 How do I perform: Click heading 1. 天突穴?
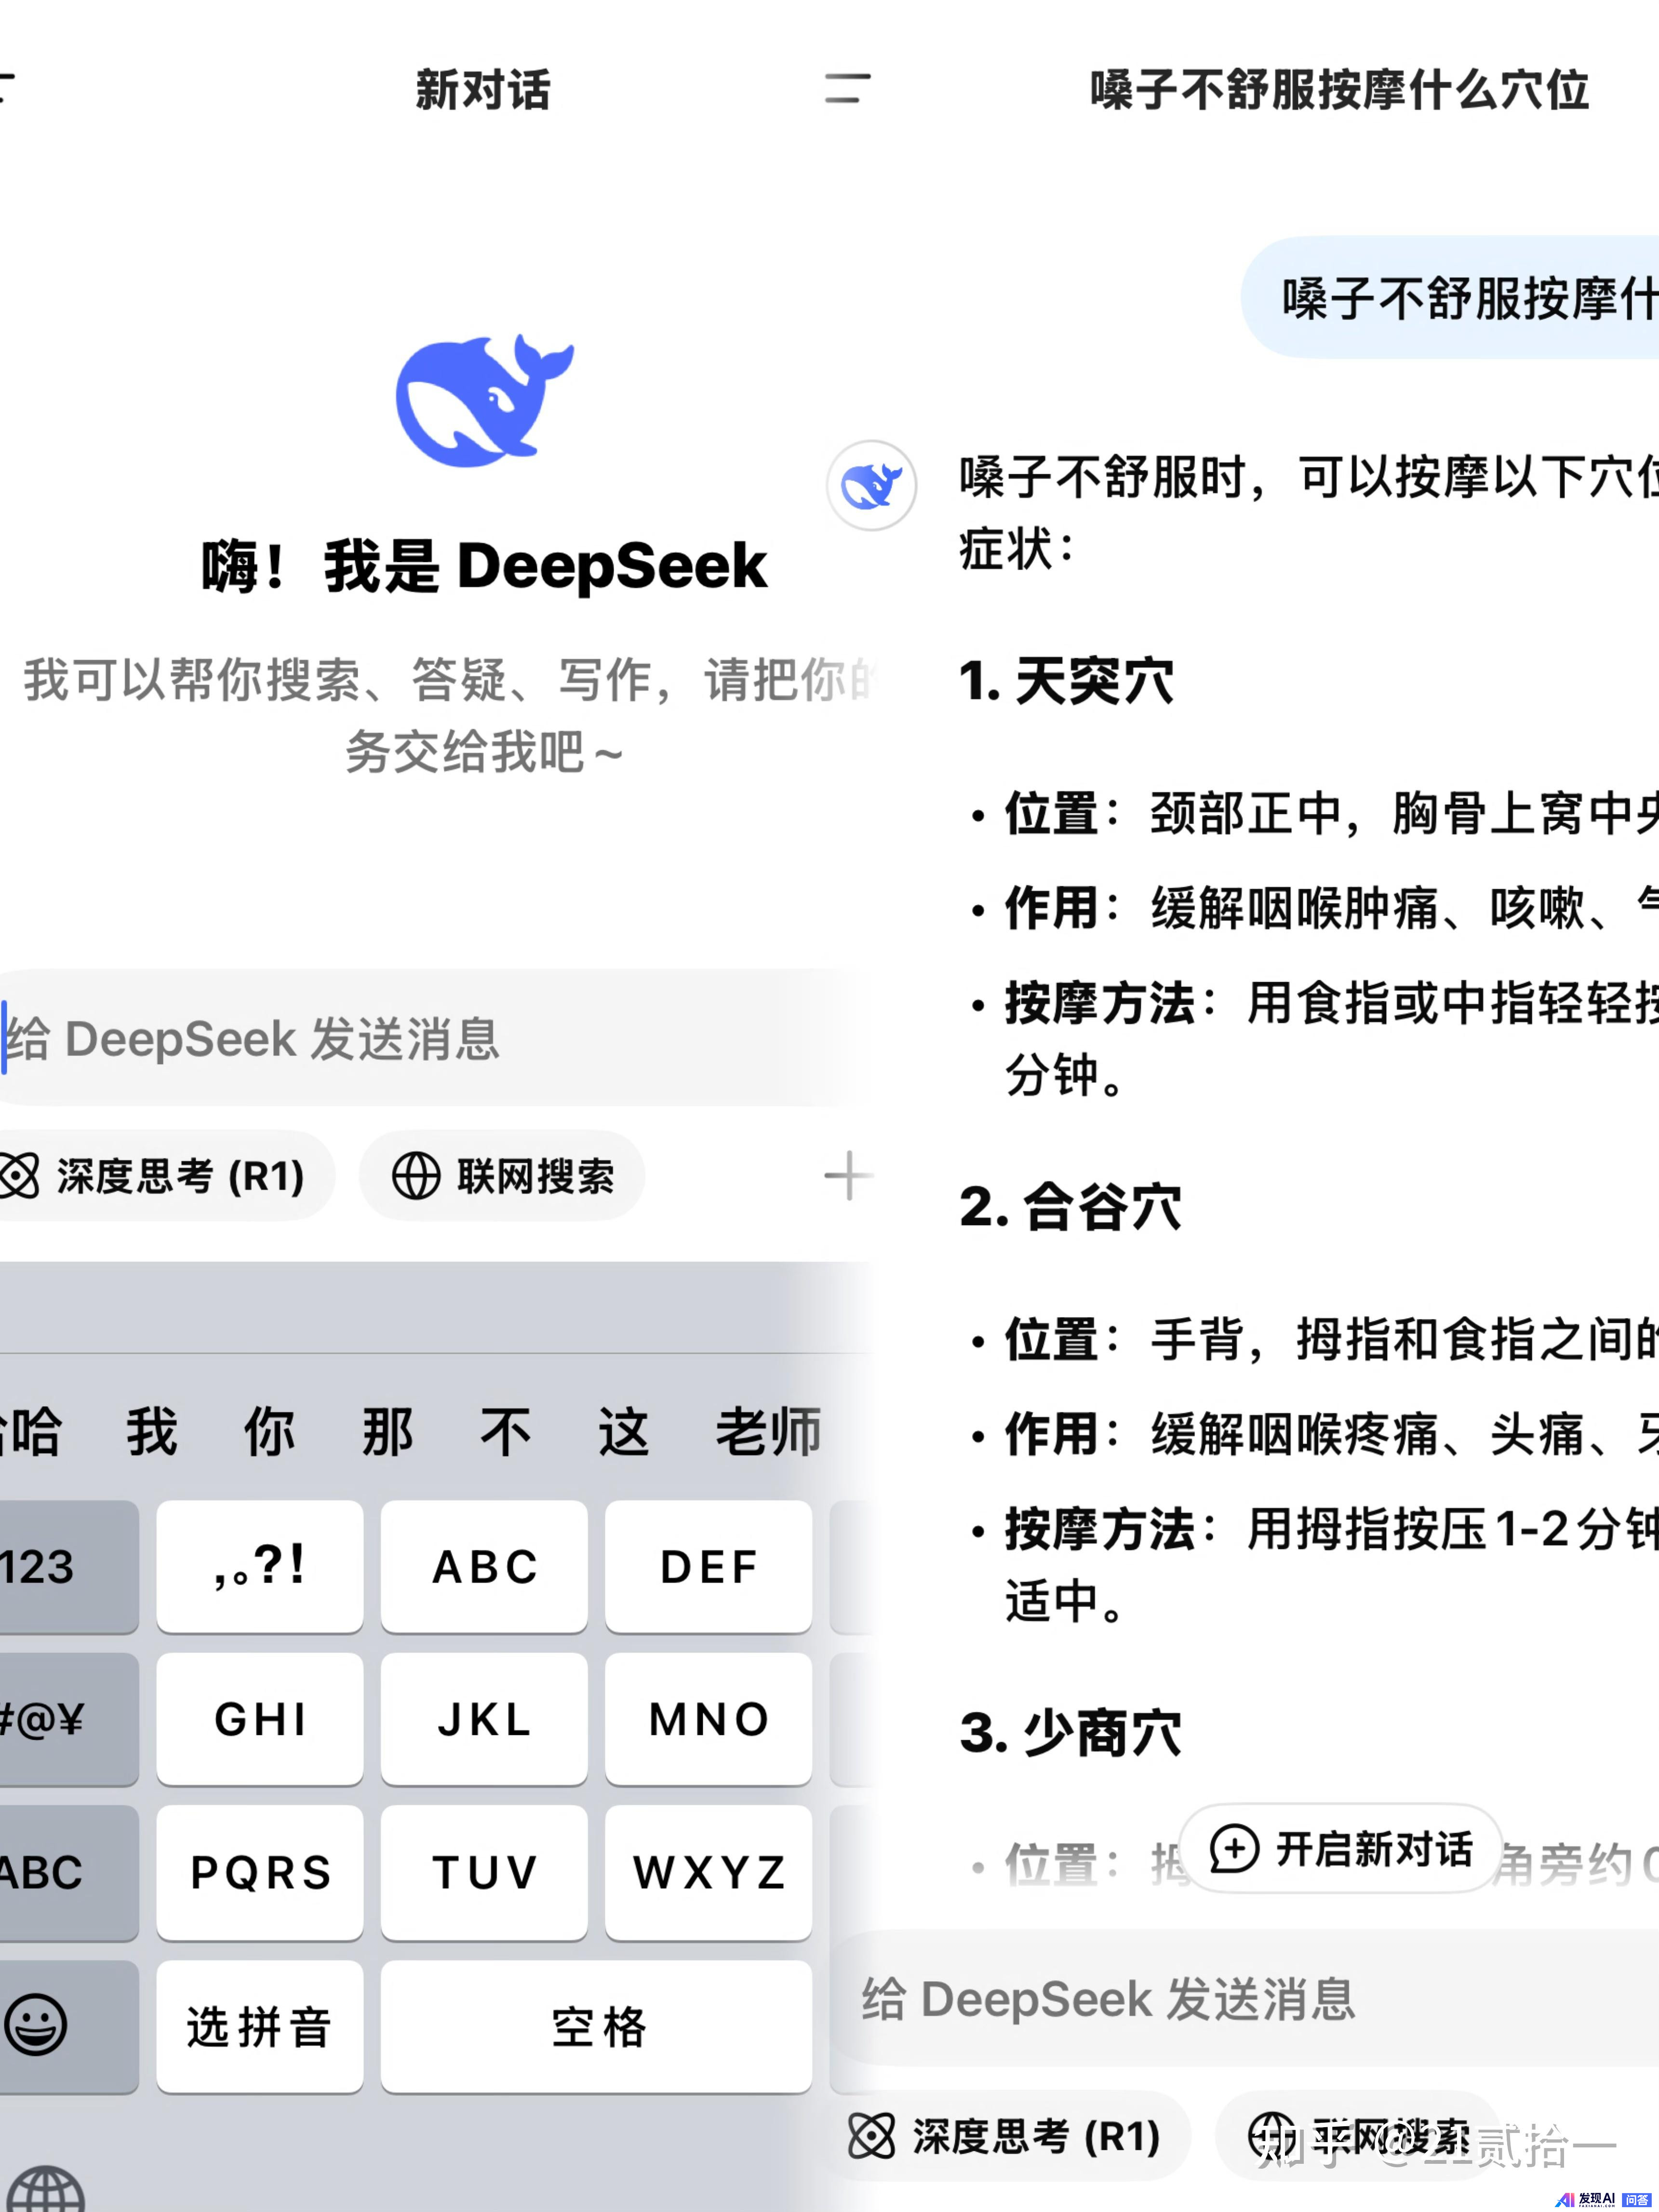click(x=1066, y=681)
